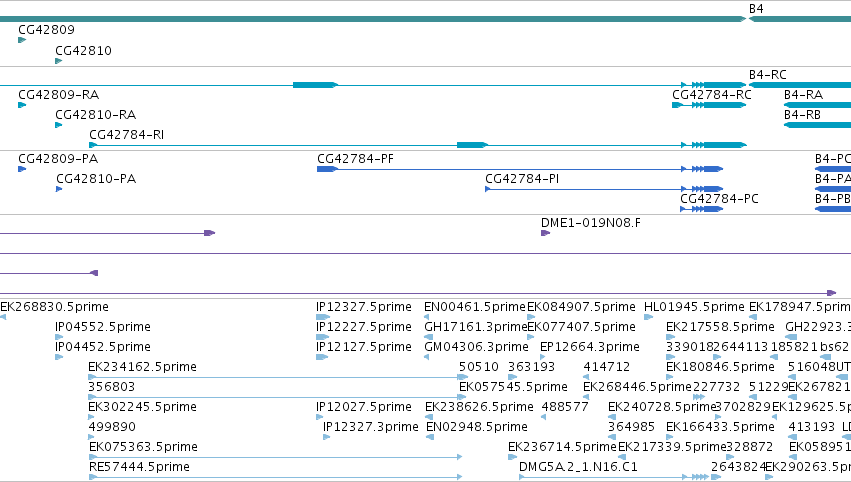Click the 356803 feature label
The height and width of the screenshot is (482, 851).
coord(111,388)
